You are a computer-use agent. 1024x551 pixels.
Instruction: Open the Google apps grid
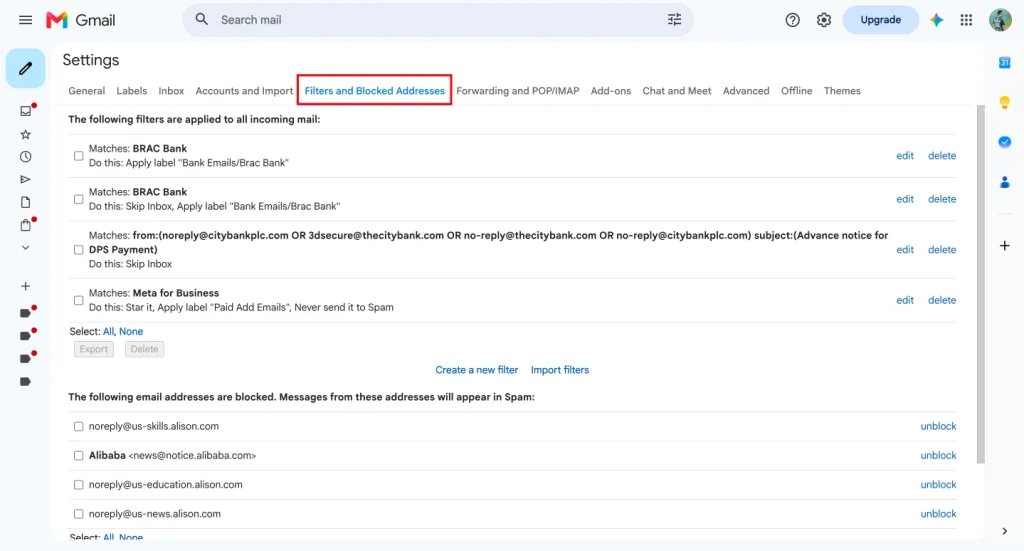pos(966,20)
